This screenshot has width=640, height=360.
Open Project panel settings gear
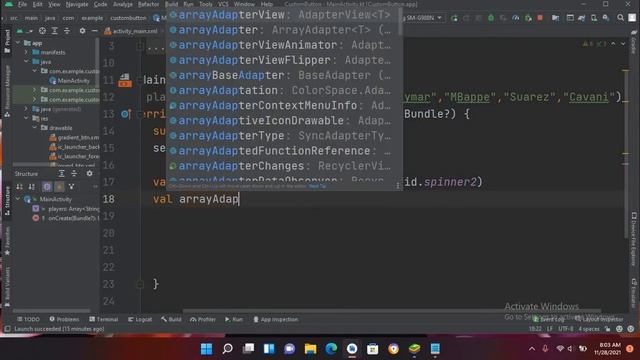(x=82, y=31)
